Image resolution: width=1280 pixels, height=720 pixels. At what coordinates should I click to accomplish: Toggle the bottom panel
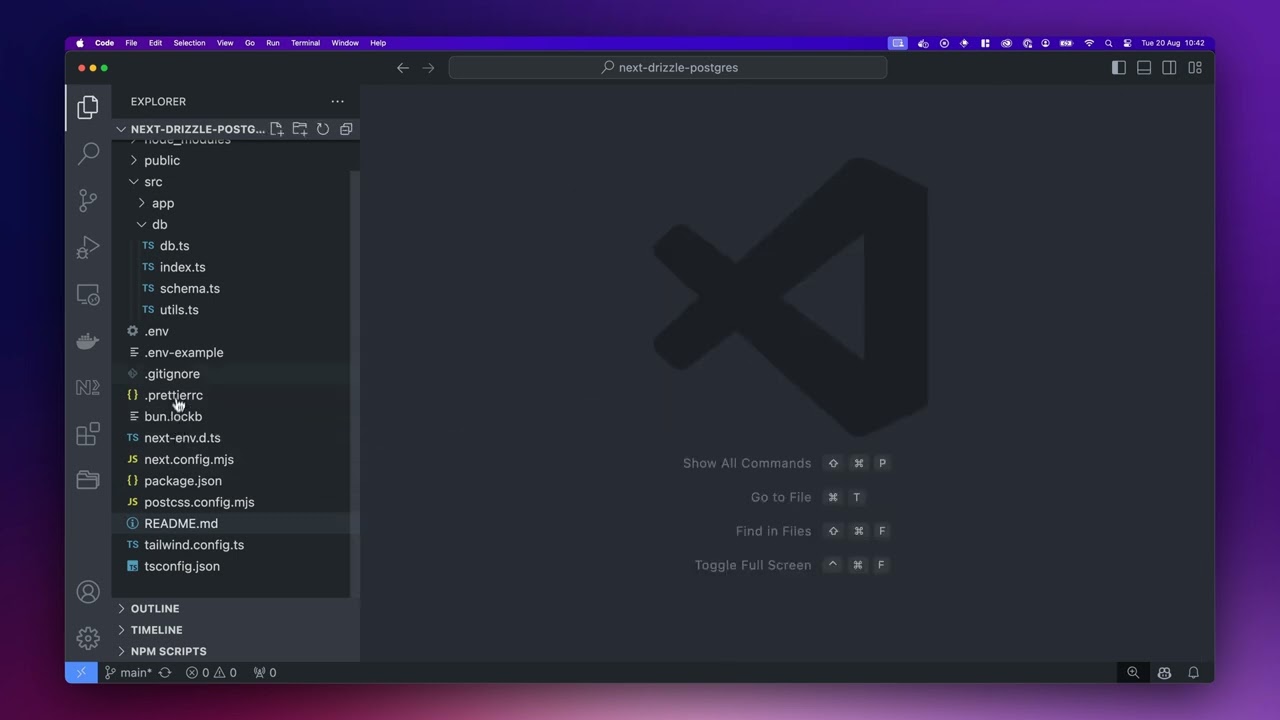1144,68
